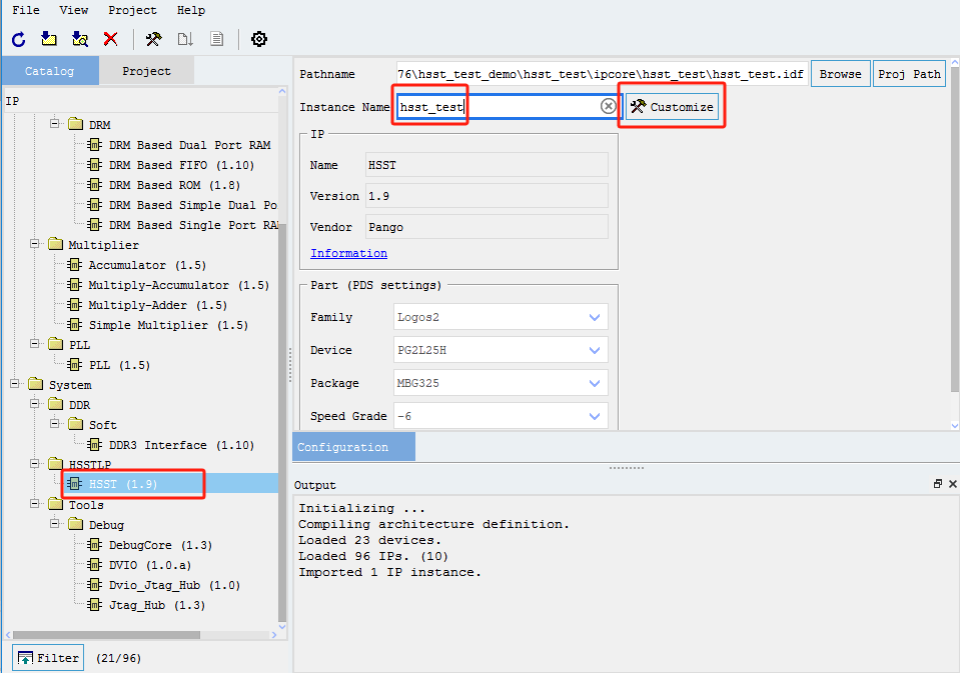Image resolution: width=960 pixels, height=673 pixels.
Task: Click the Proj Path button
Action: pos(909,74)
